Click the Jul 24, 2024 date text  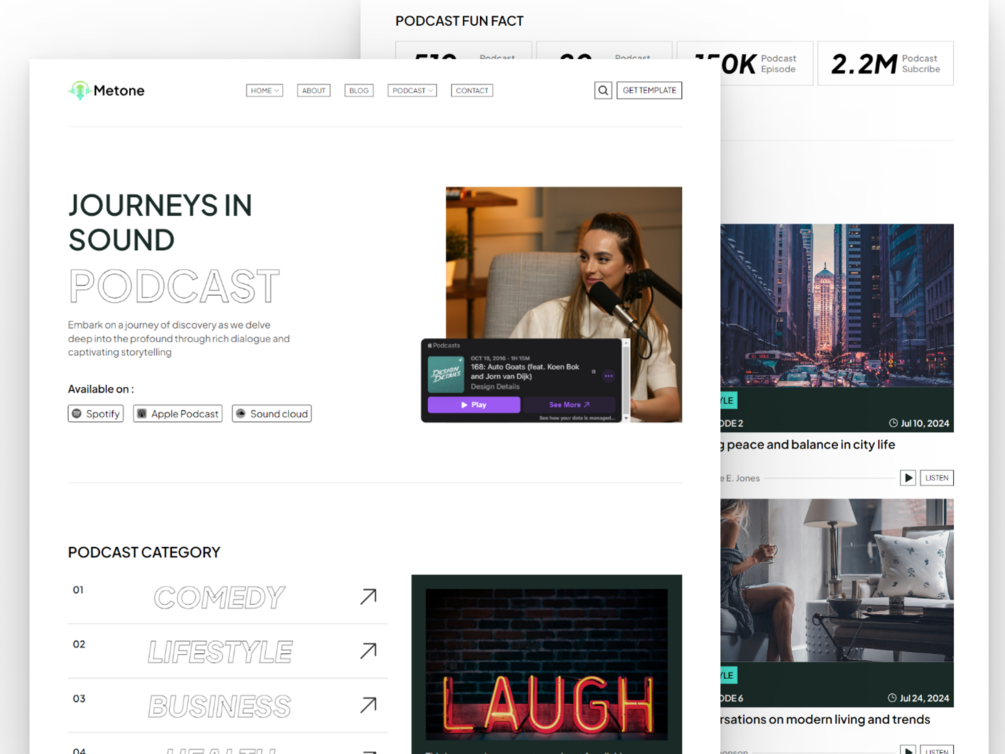click(924, 698)
